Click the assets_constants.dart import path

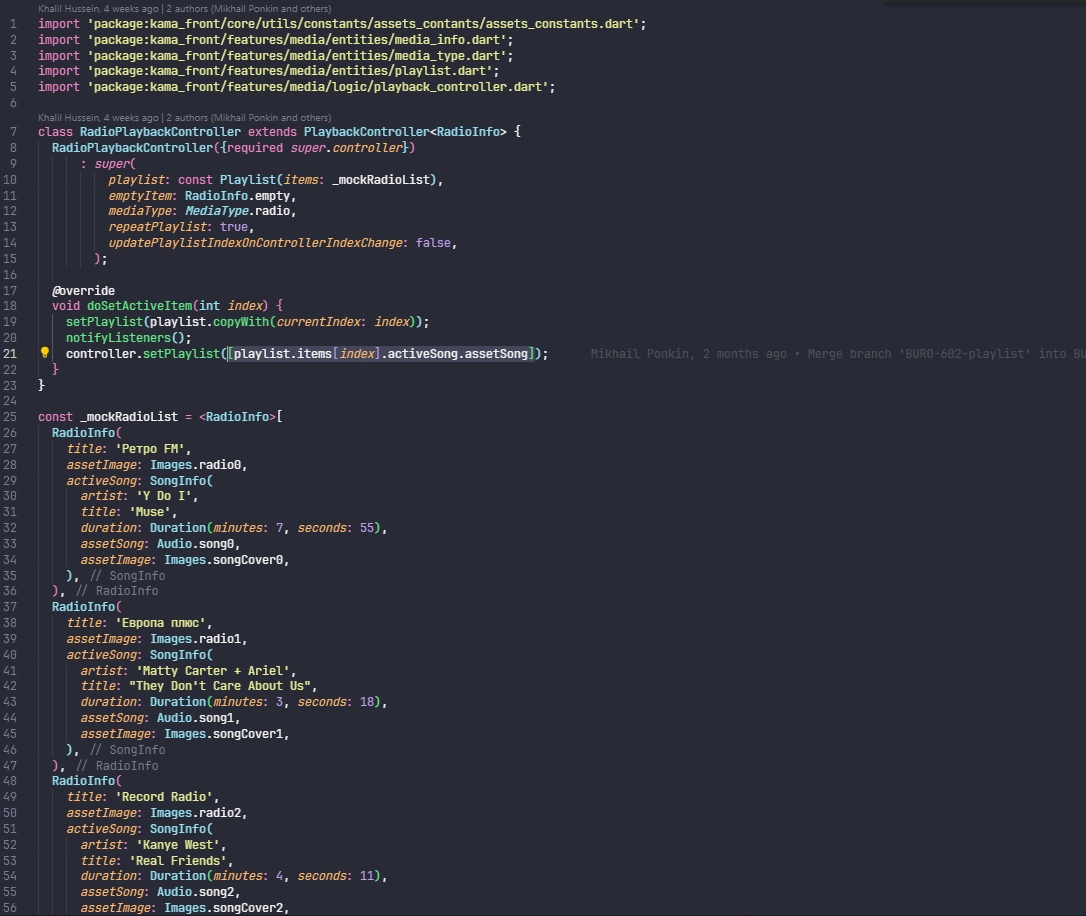pos(366,24)
